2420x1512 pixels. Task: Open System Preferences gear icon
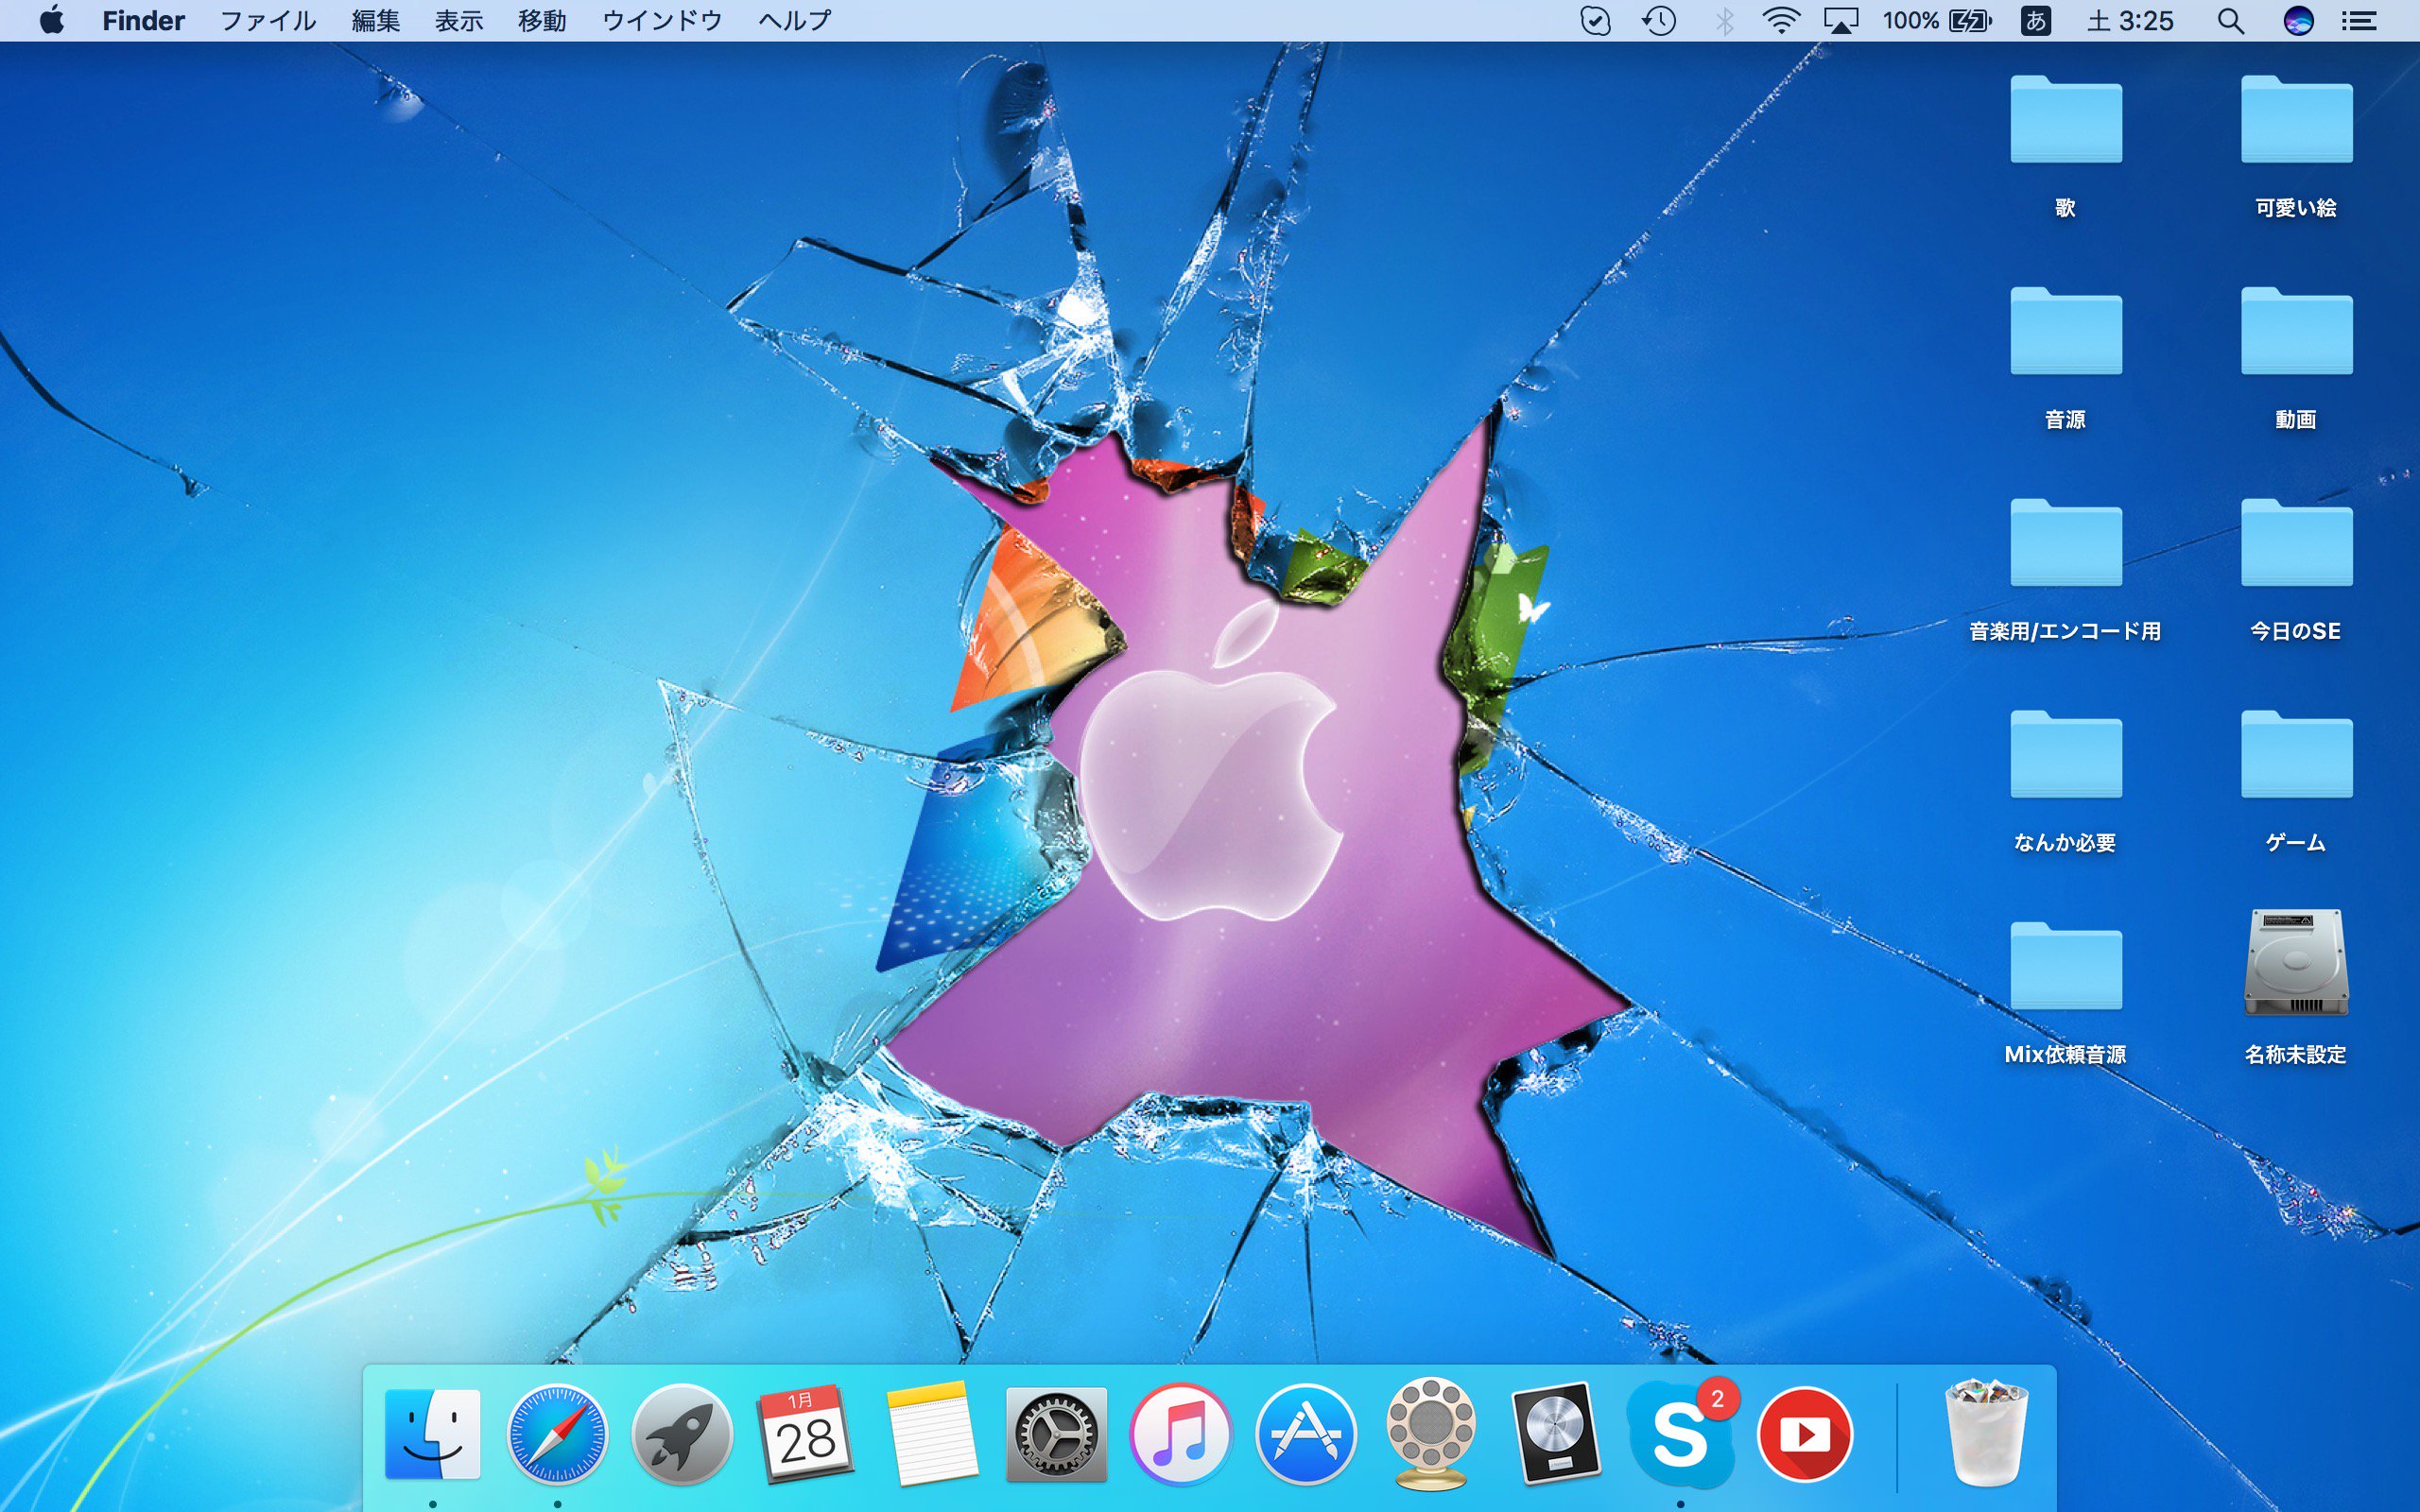point(1056,1434)
